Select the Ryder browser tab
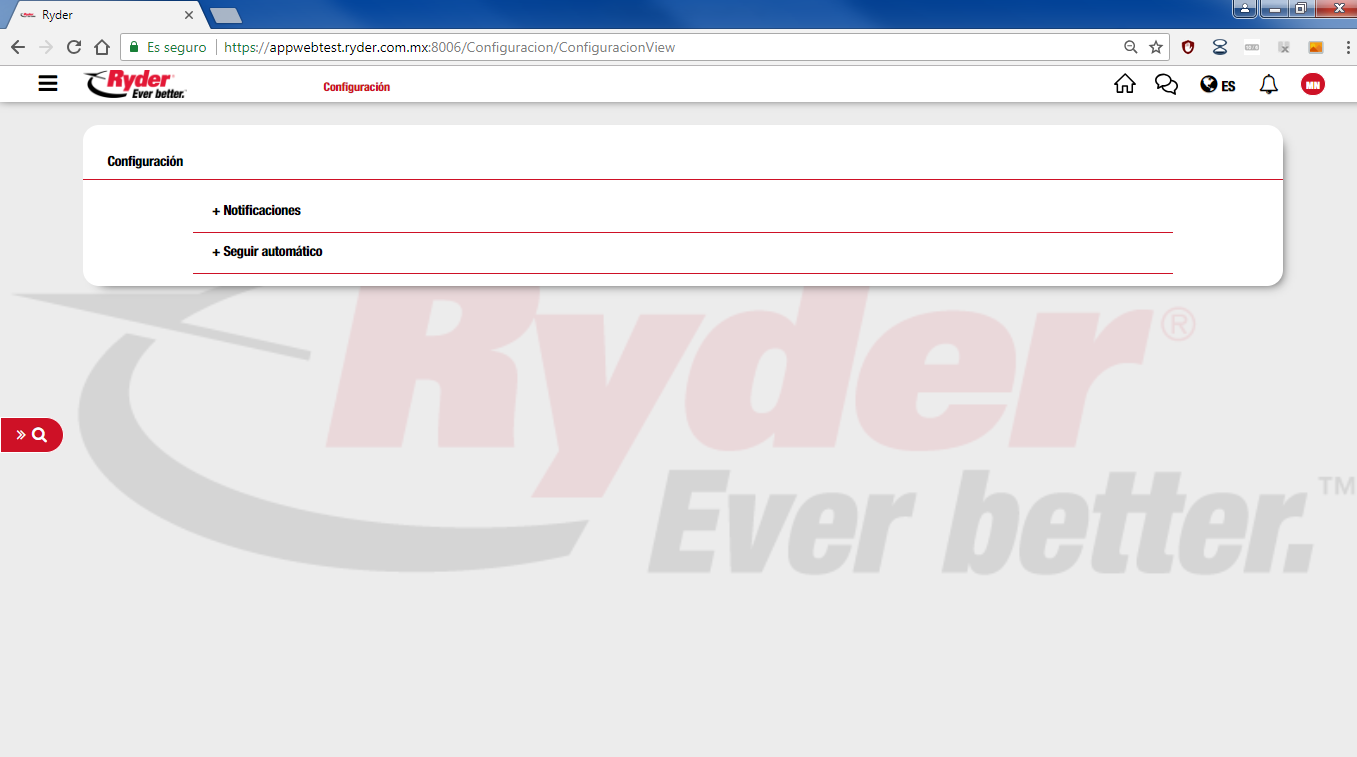This screenshot has width=1357, height=757. pyautogui.click(x=100, y=15)
